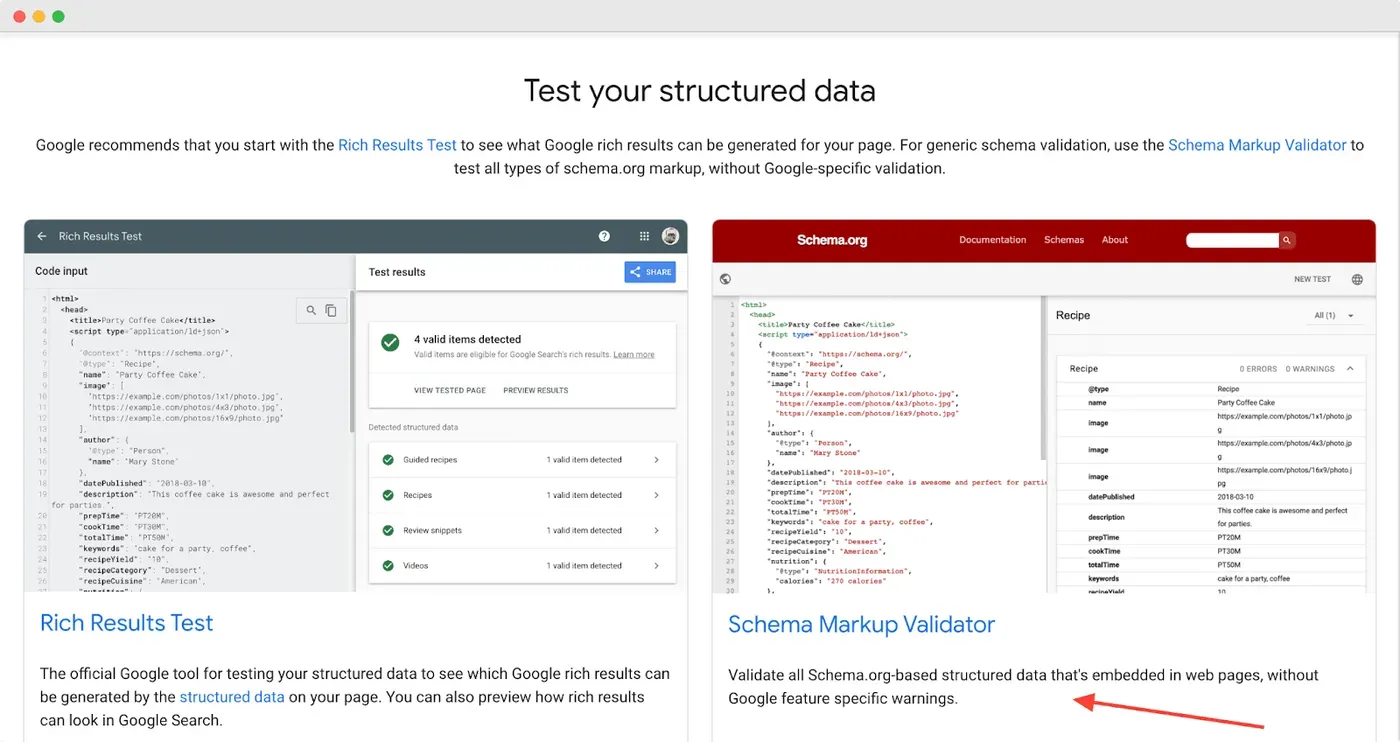Screen dimensions: 1400x742
Task: Click the '0 WARNINGS' label in Recipe panel
Action: point(1310,369)
